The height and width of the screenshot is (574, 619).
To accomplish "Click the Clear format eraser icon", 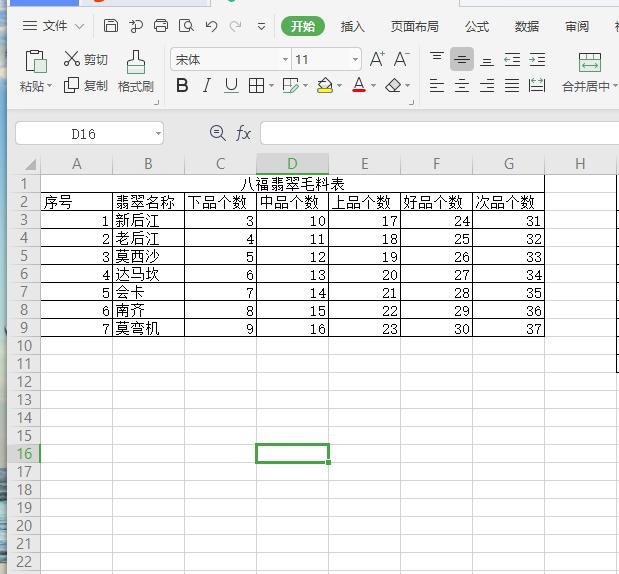I will pos(393,85).
